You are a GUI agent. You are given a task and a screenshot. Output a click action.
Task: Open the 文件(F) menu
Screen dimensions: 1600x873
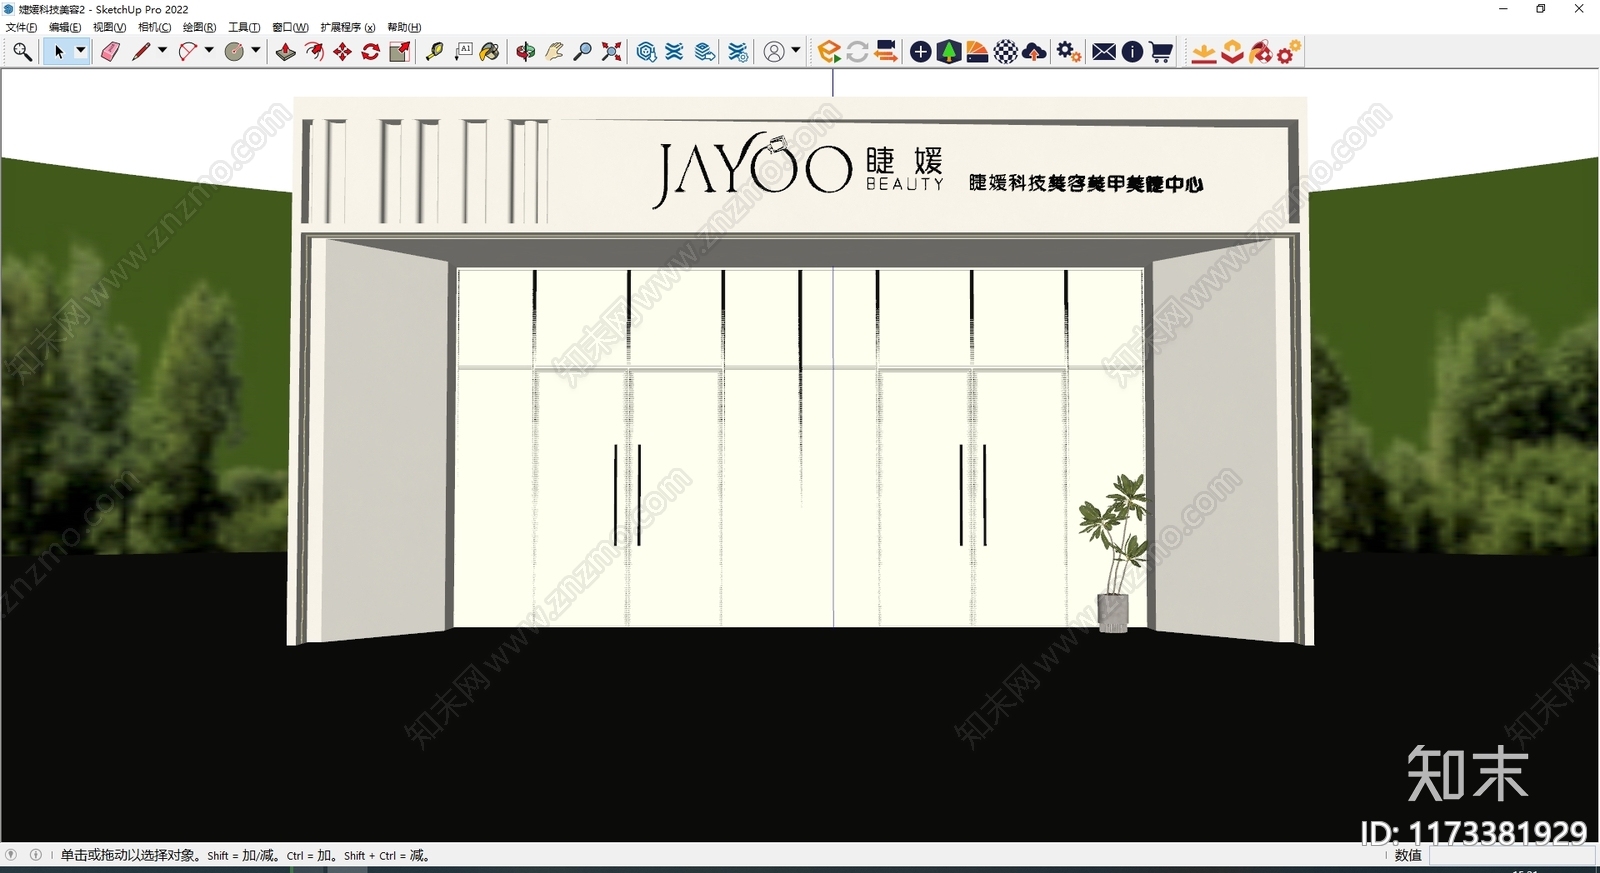(21, 28)
